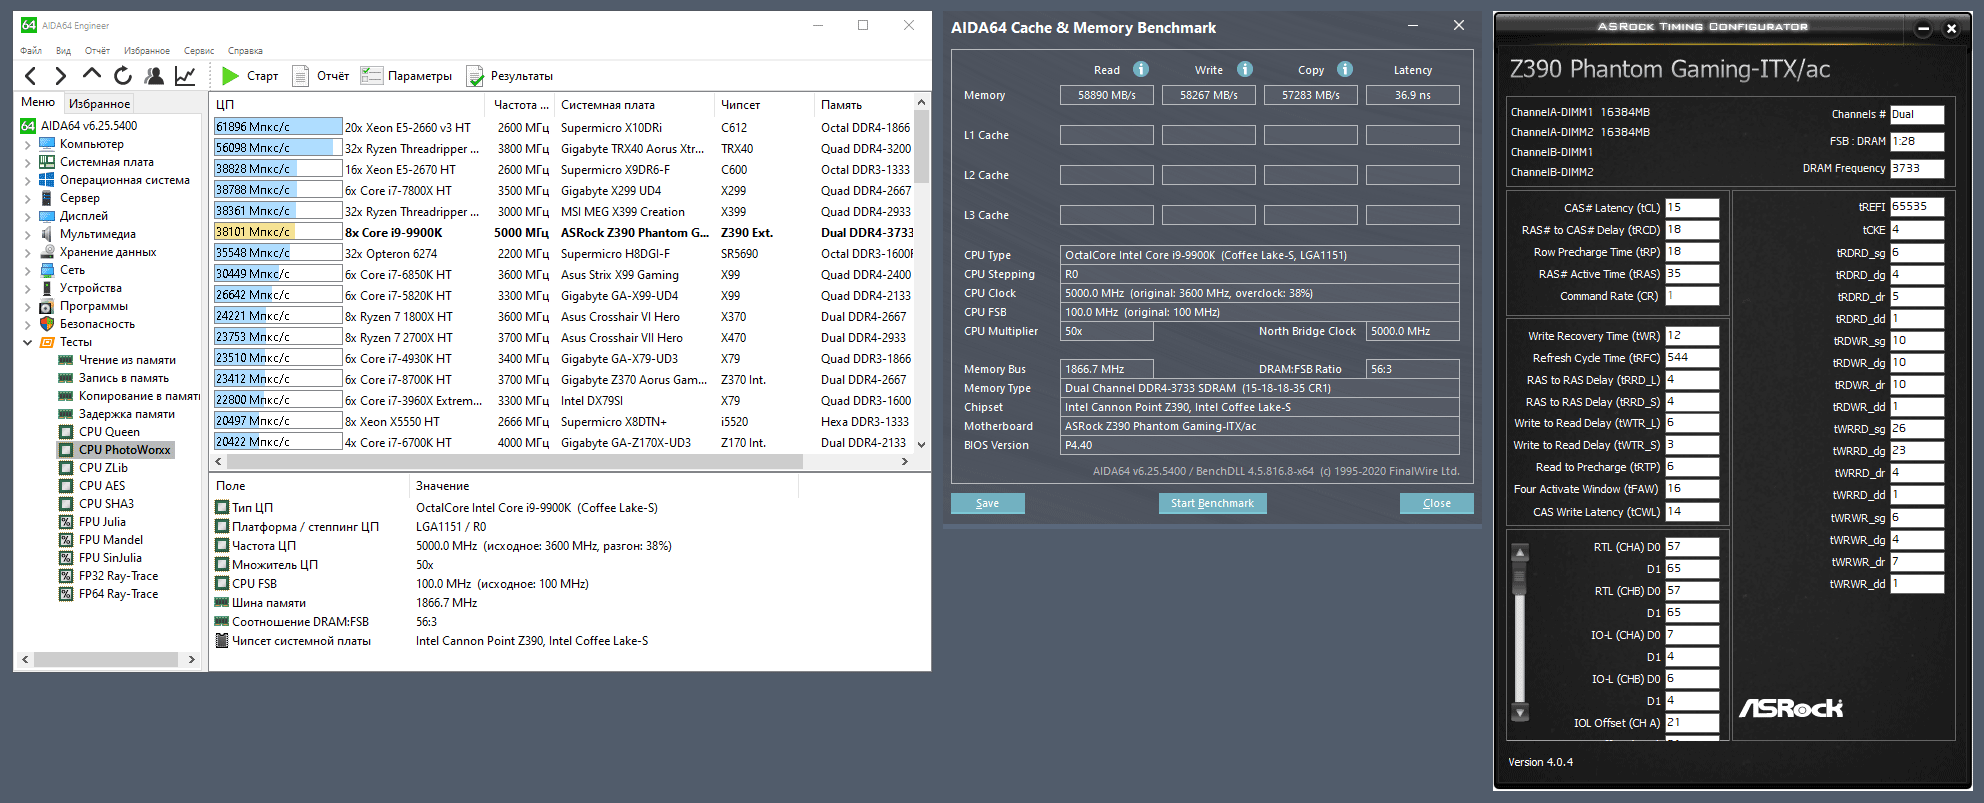1984x803 pixels.
Task: Select the Безопасность tree item
Action: (x=97, y=324)
